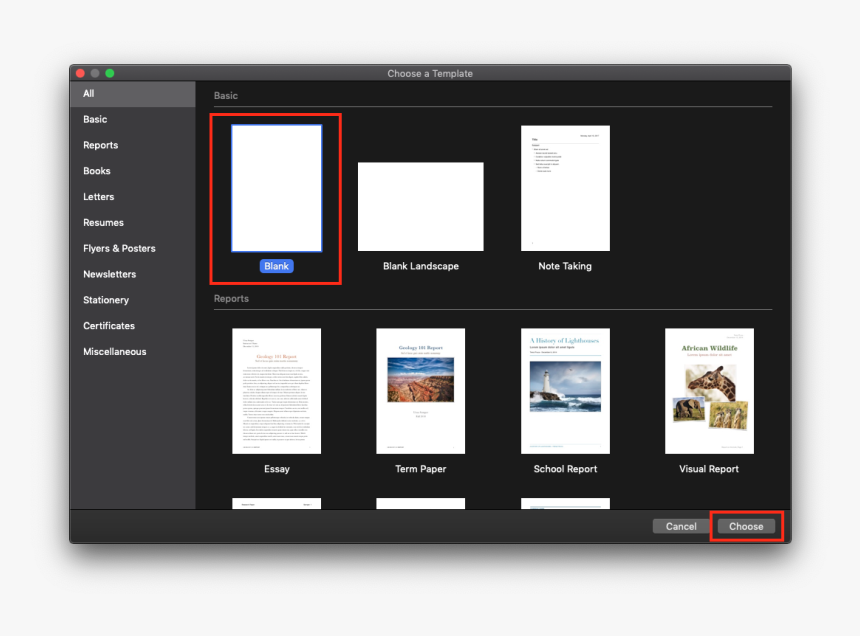Image resolution: width=860 pixels, height=636 pixels.
Task: Confirm with the Choose button
Action: 746,525
